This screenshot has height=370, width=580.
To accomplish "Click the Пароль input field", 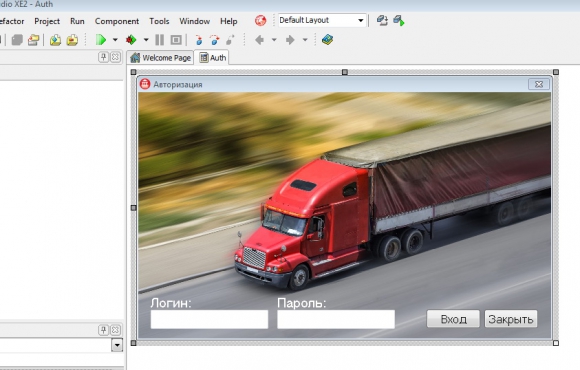I will pos(336,319).
